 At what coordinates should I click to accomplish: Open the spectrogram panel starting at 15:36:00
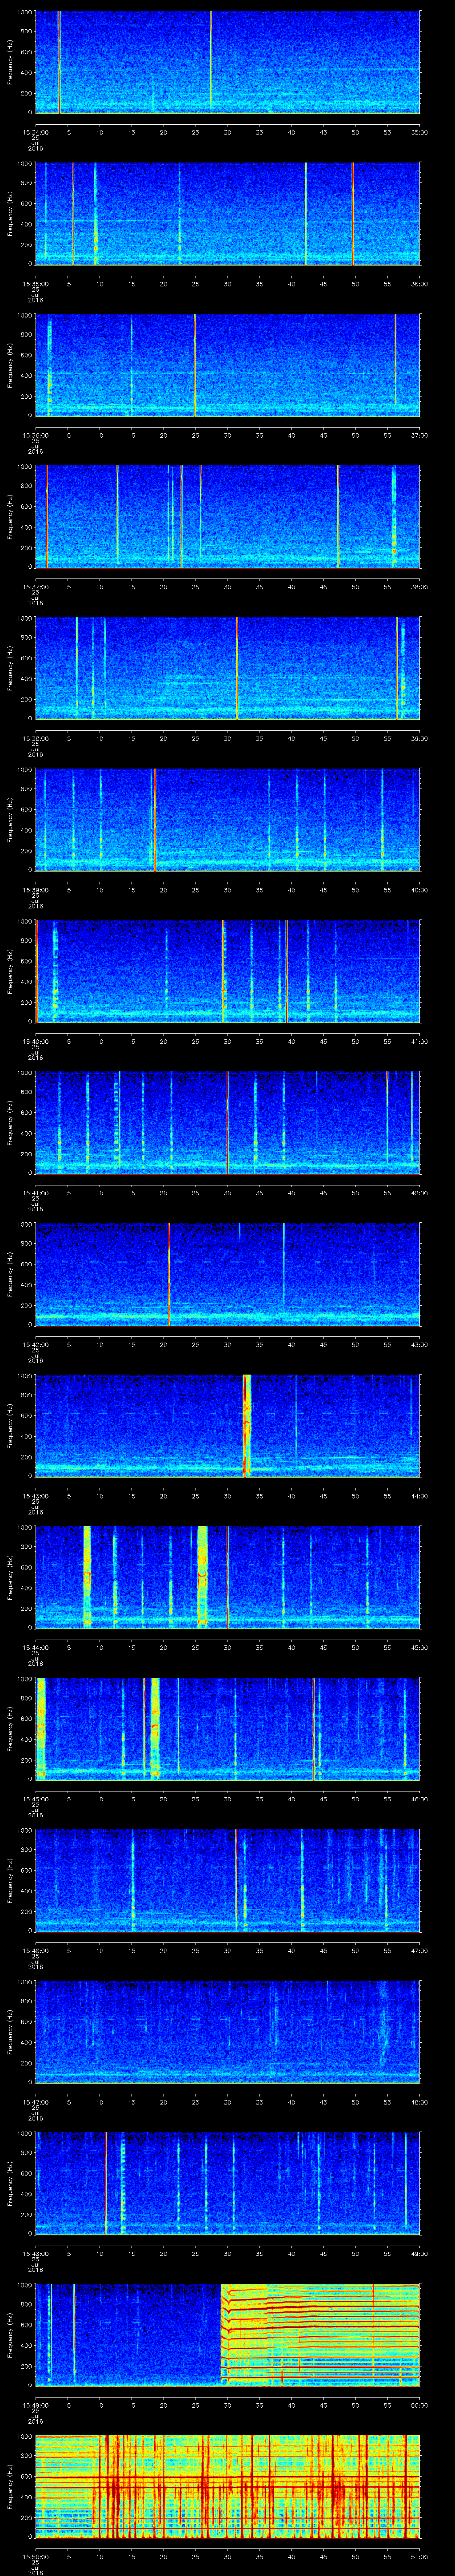point(227,364)
